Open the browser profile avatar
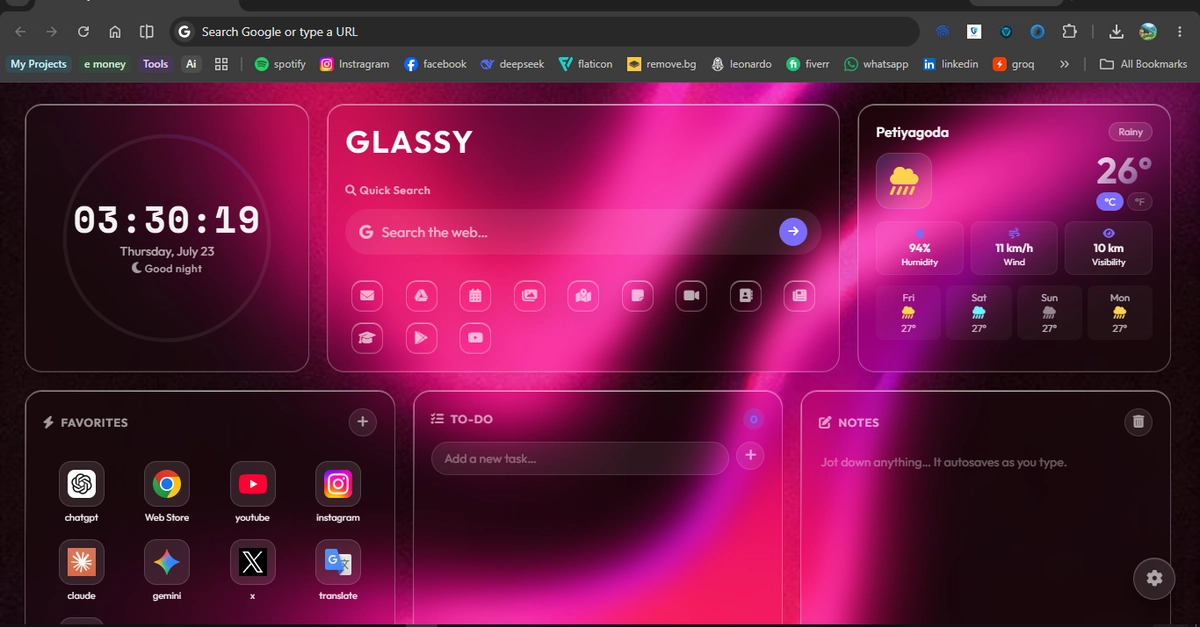 [1148, 32]
